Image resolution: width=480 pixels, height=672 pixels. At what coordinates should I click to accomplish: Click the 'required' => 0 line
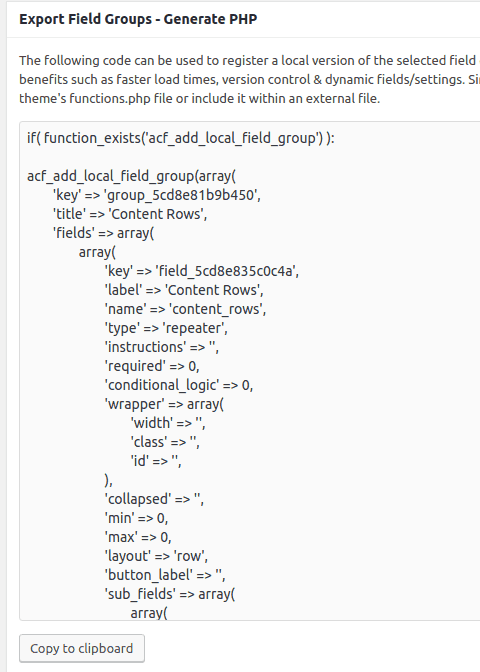[x=152, y=366]
